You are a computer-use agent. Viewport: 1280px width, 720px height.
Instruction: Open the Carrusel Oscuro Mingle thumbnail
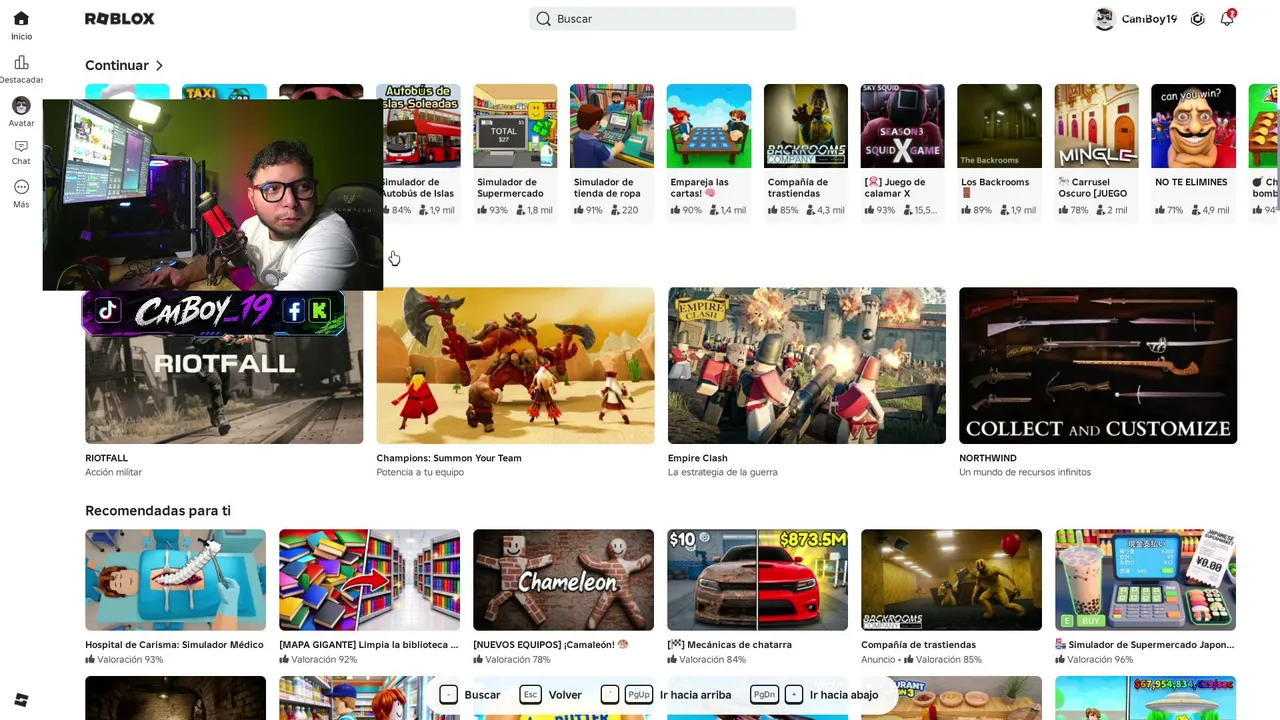coord(1096,126)
